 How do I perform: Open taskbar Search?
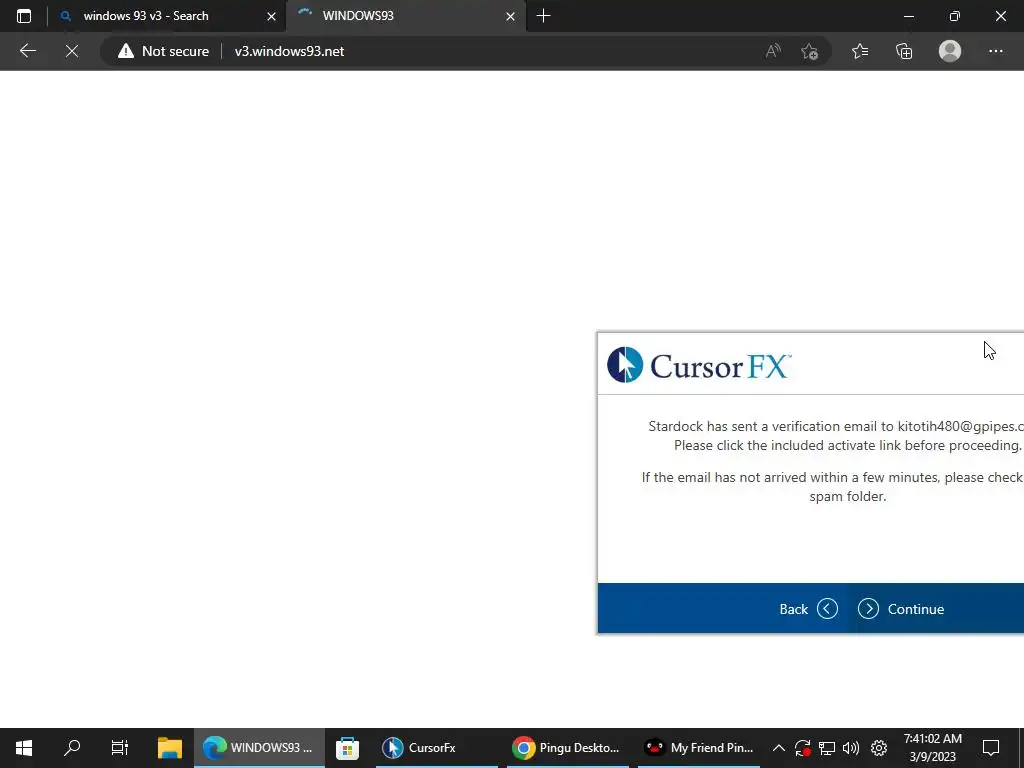[x=72, y=748]
